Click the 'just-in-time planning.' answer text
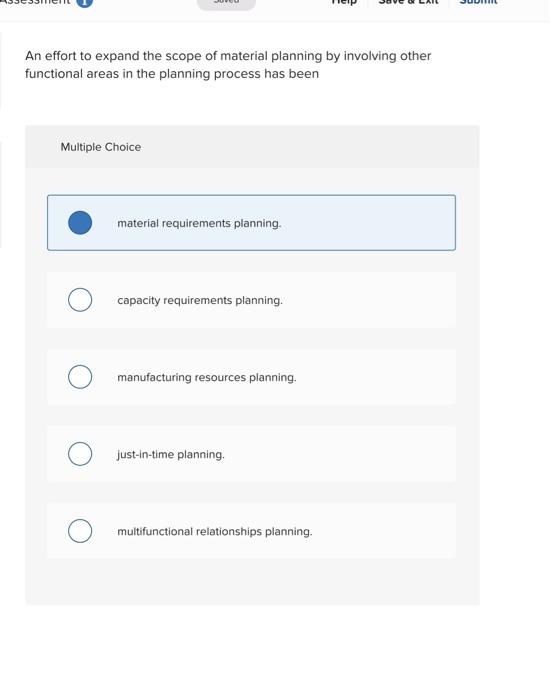This screenshot has width=550, height=700. point(171,454)
